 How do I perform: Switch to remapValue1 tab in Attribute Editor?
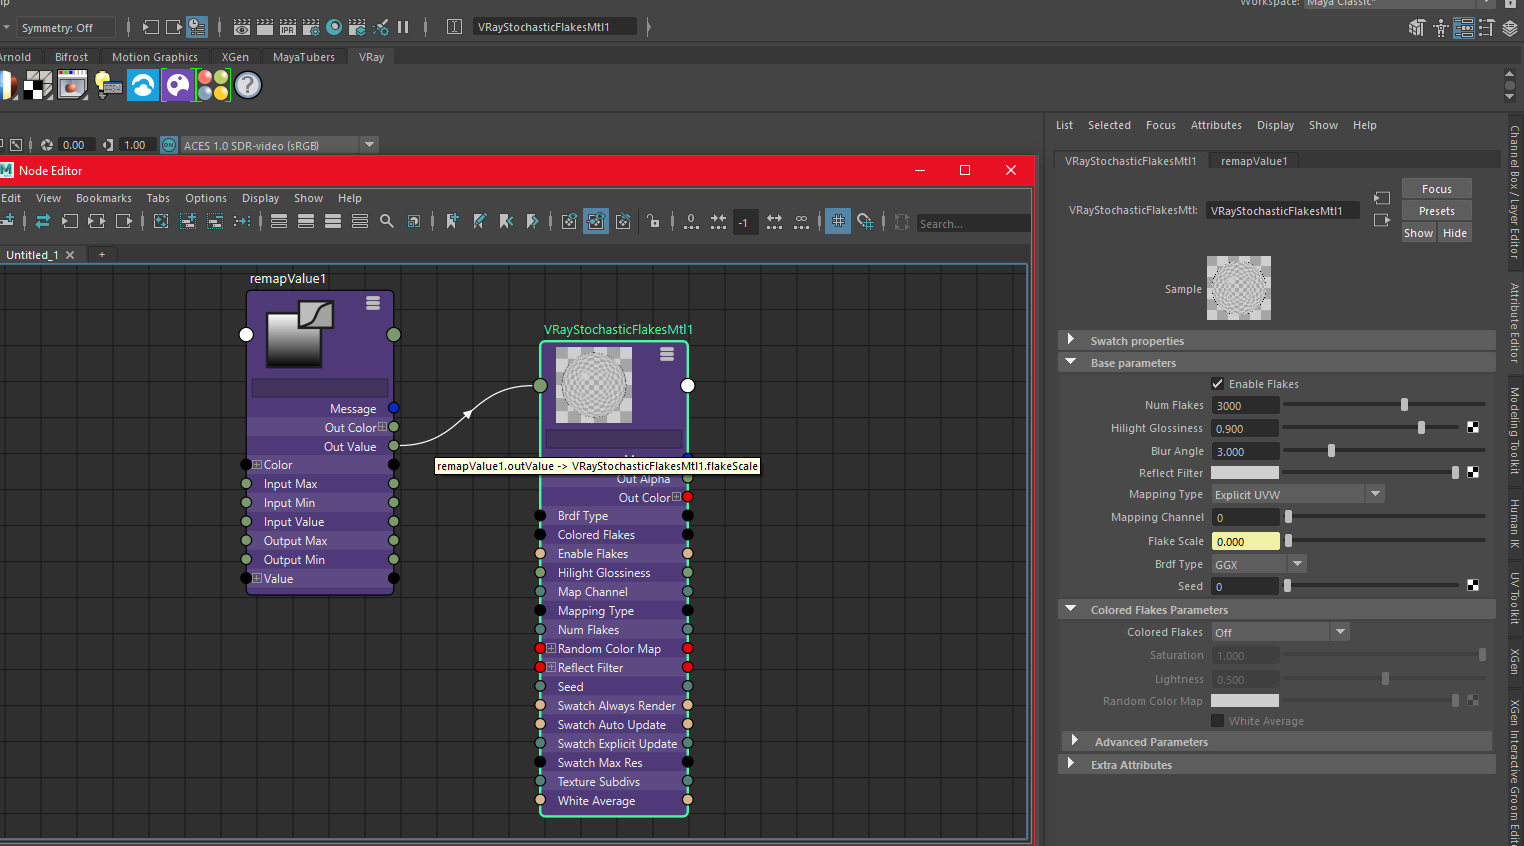pyautogui.click(x=1254, y=161)
